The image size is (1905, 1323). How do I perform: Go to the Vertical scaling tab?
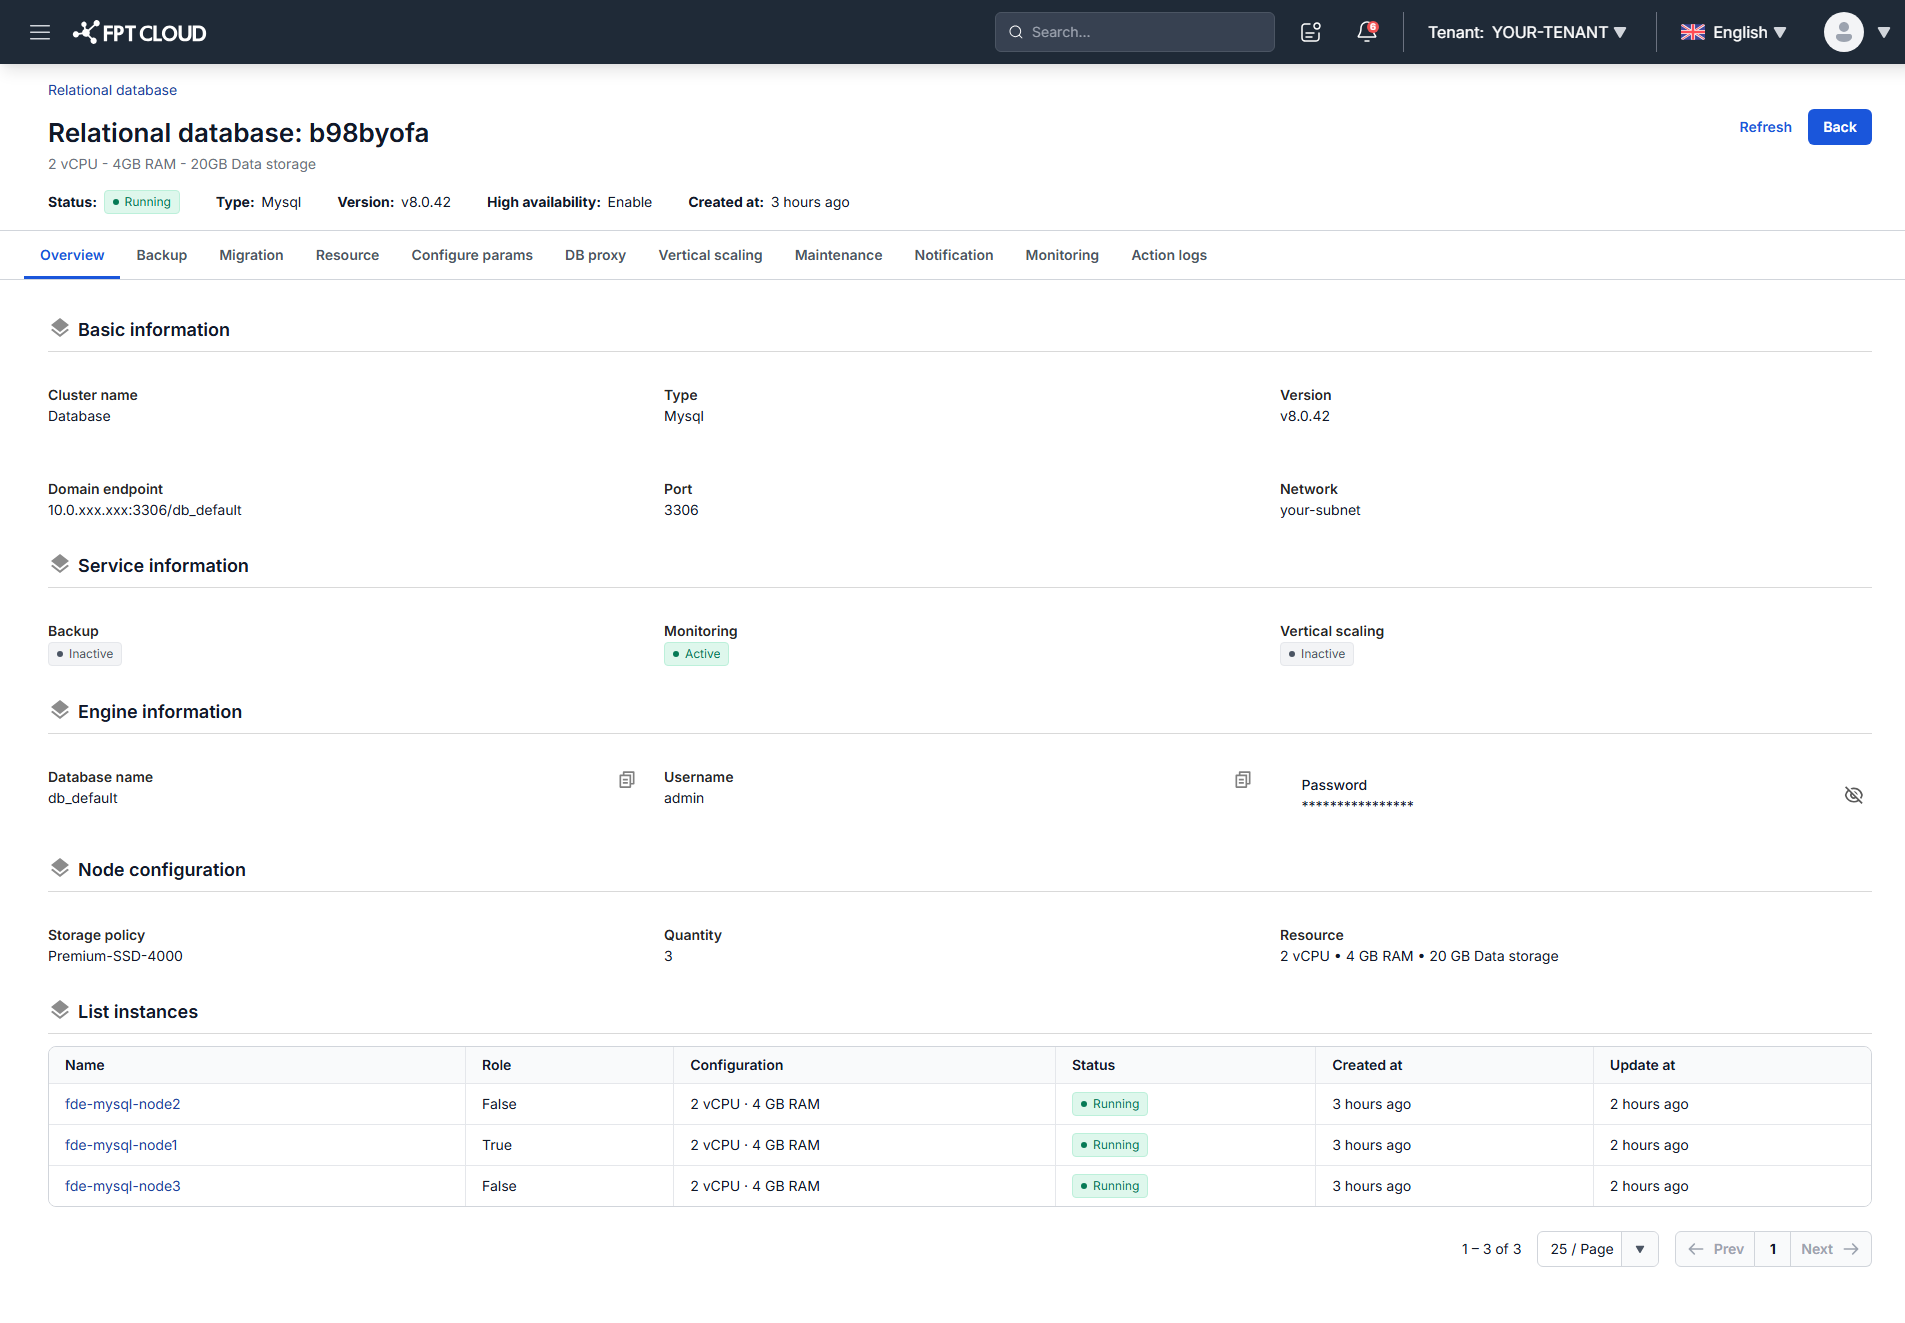pos(710,255)
